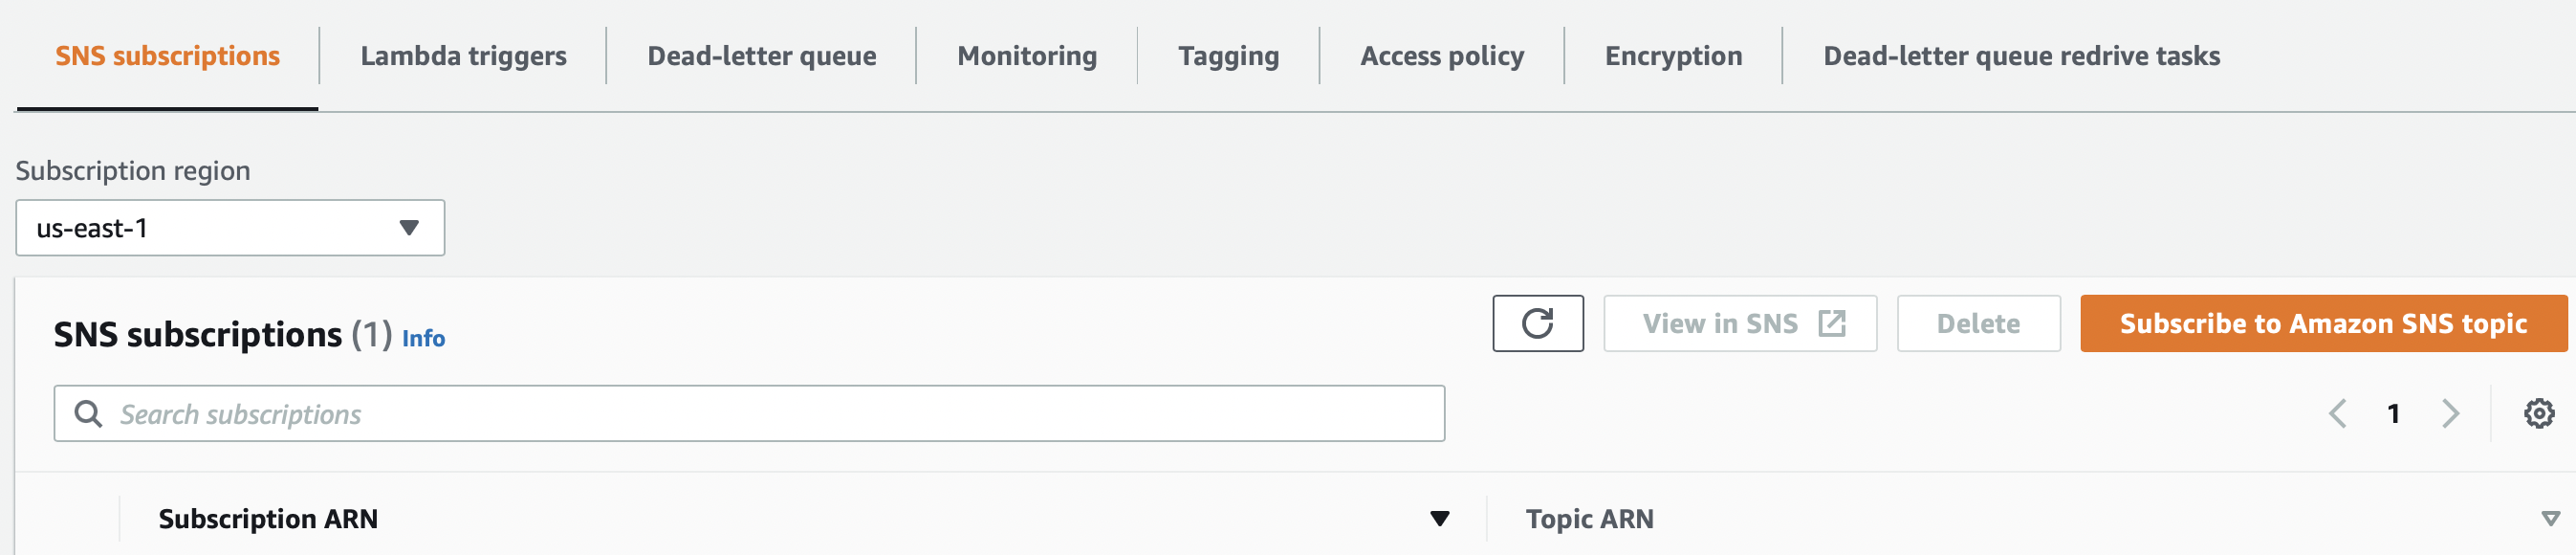
Task: Switch to the Encryption tab
Action: coord(1673,56)
